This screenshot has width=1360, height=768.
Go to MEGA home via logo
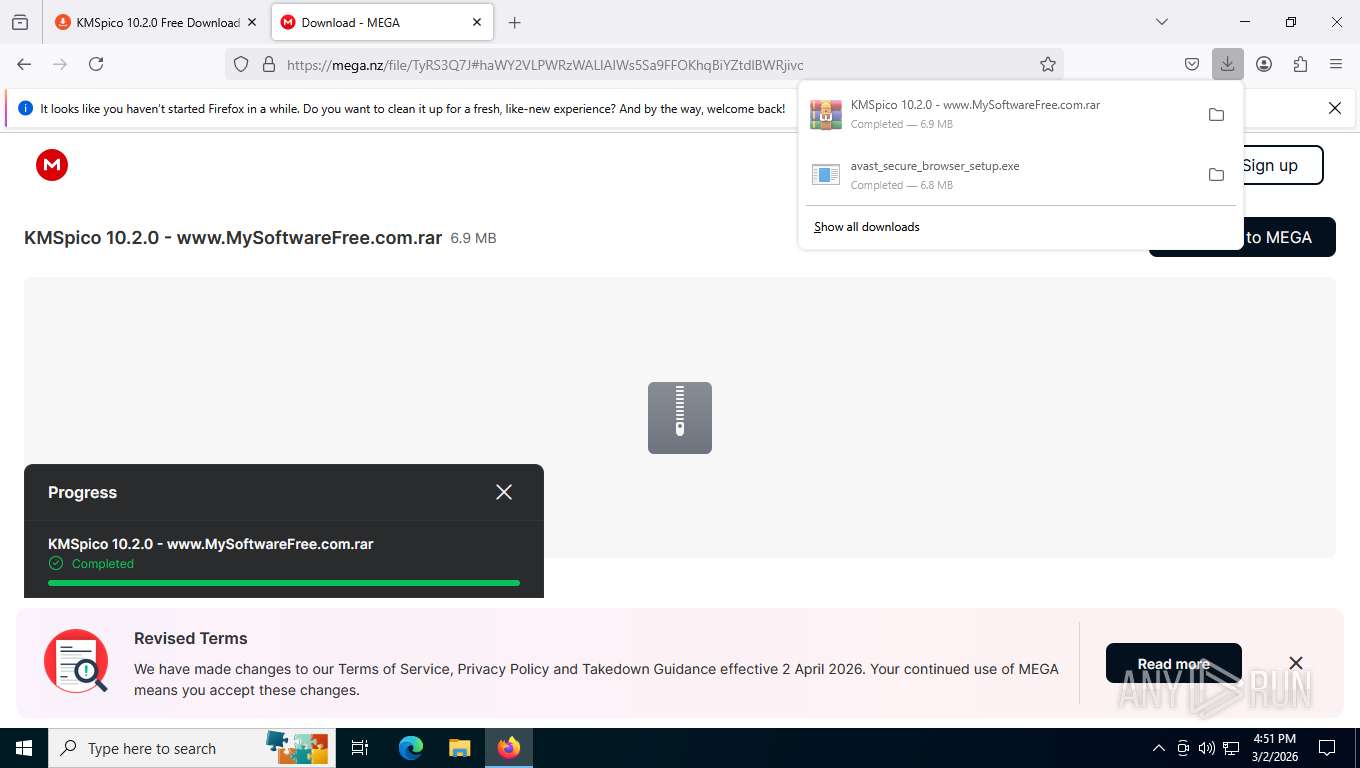pyautogui.click(x=52, y=165)
